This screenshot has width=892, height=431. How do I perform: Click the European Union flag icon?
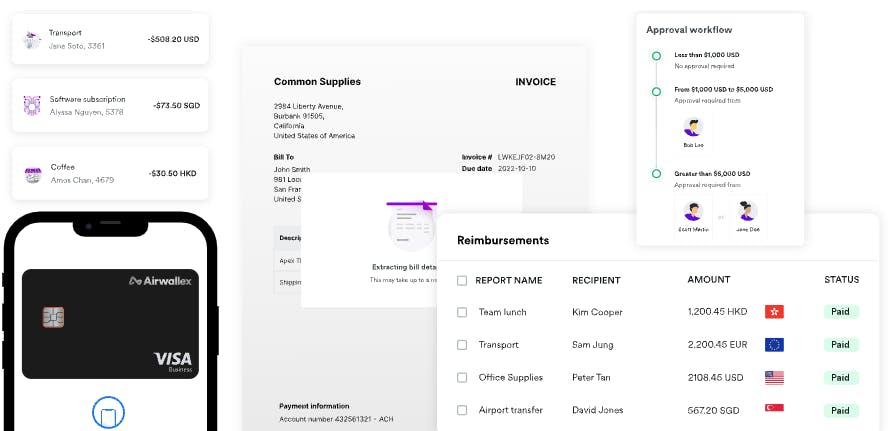tap(774, 345)
